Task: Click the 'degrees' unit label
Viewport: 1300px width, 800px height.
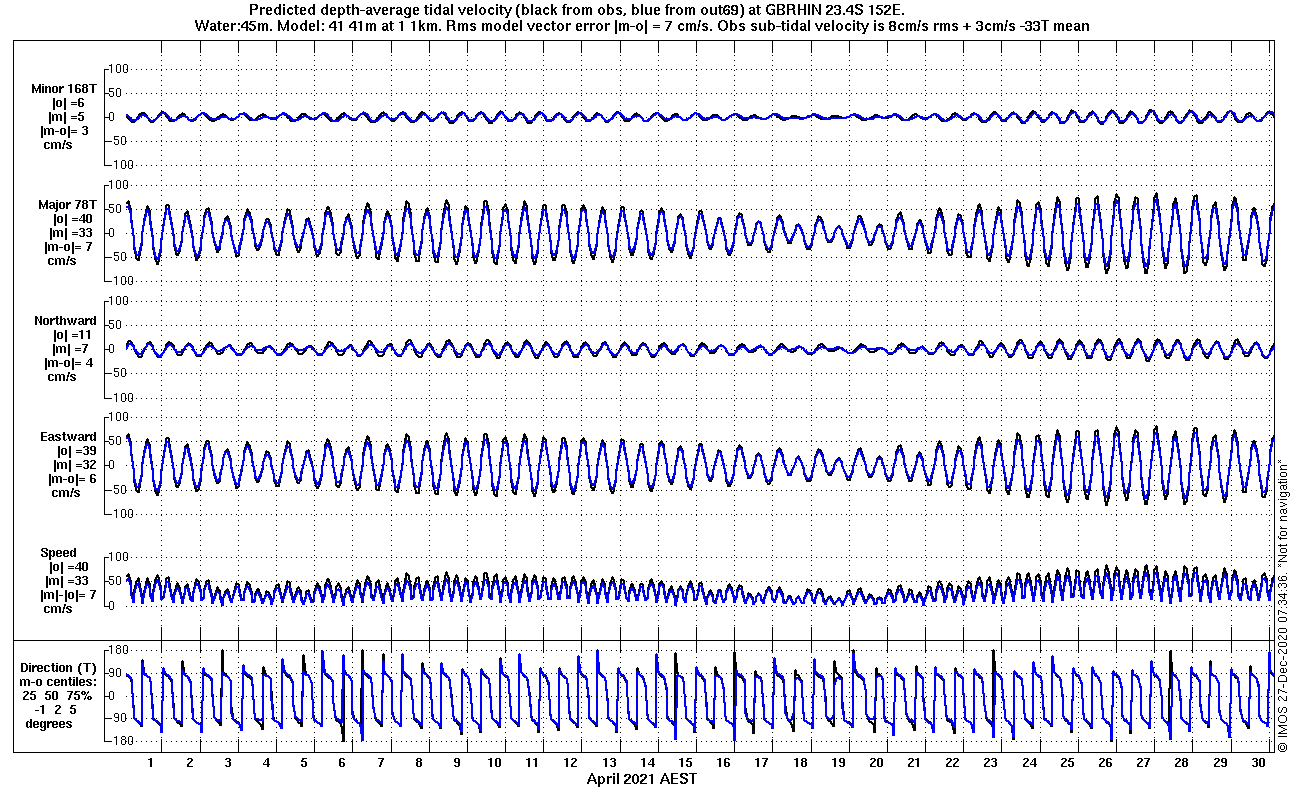Action: (49, 723)
